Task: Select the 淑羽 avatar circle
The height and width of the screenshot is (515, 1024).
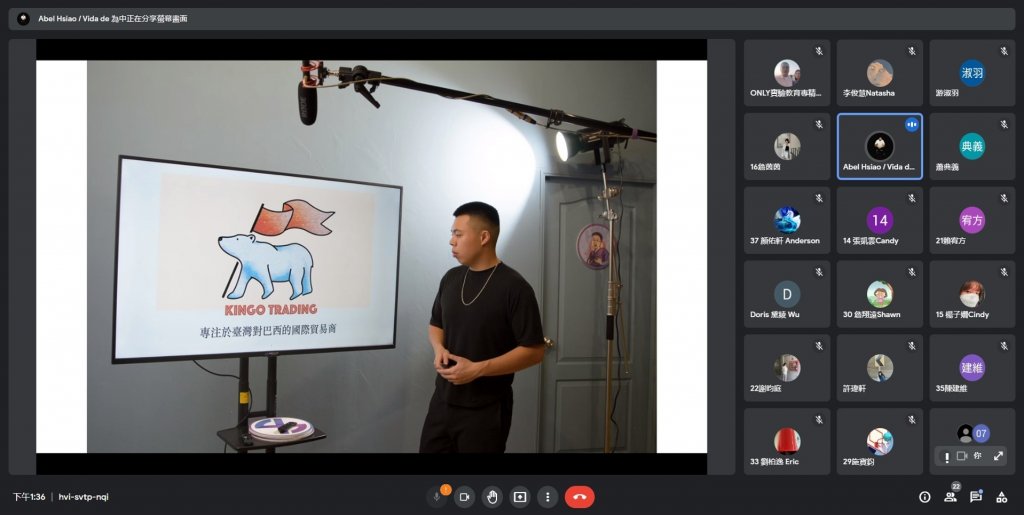Action: [x=972, y=73]
